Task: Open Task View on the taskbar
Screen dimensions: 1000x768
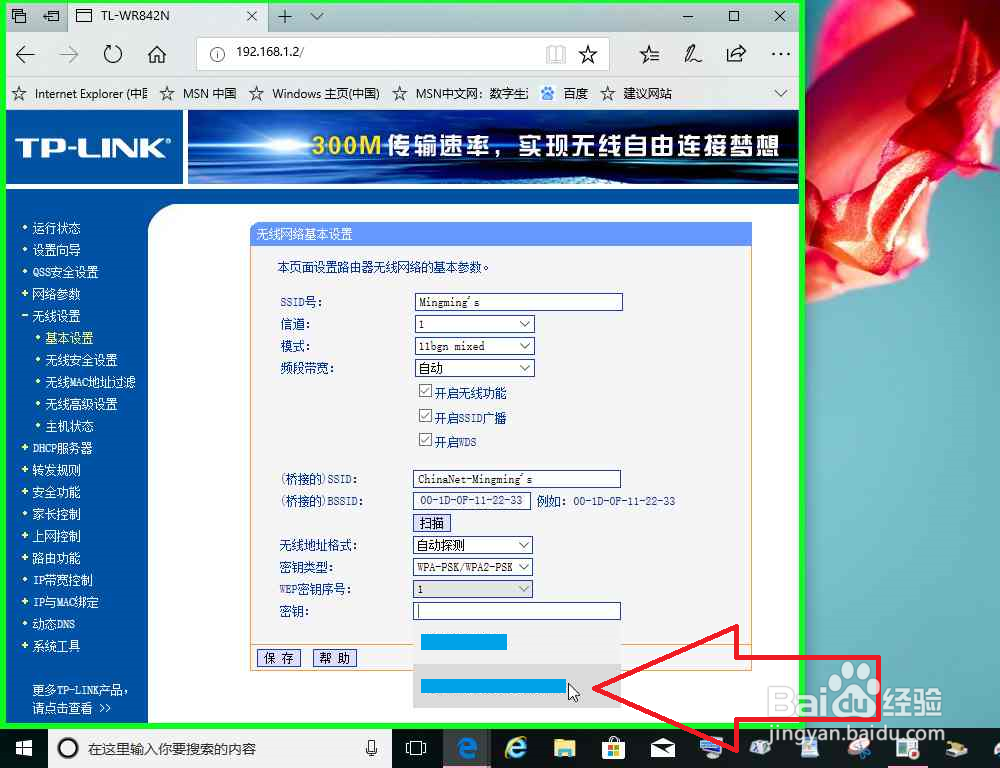Action: click(x=416, y=748)
